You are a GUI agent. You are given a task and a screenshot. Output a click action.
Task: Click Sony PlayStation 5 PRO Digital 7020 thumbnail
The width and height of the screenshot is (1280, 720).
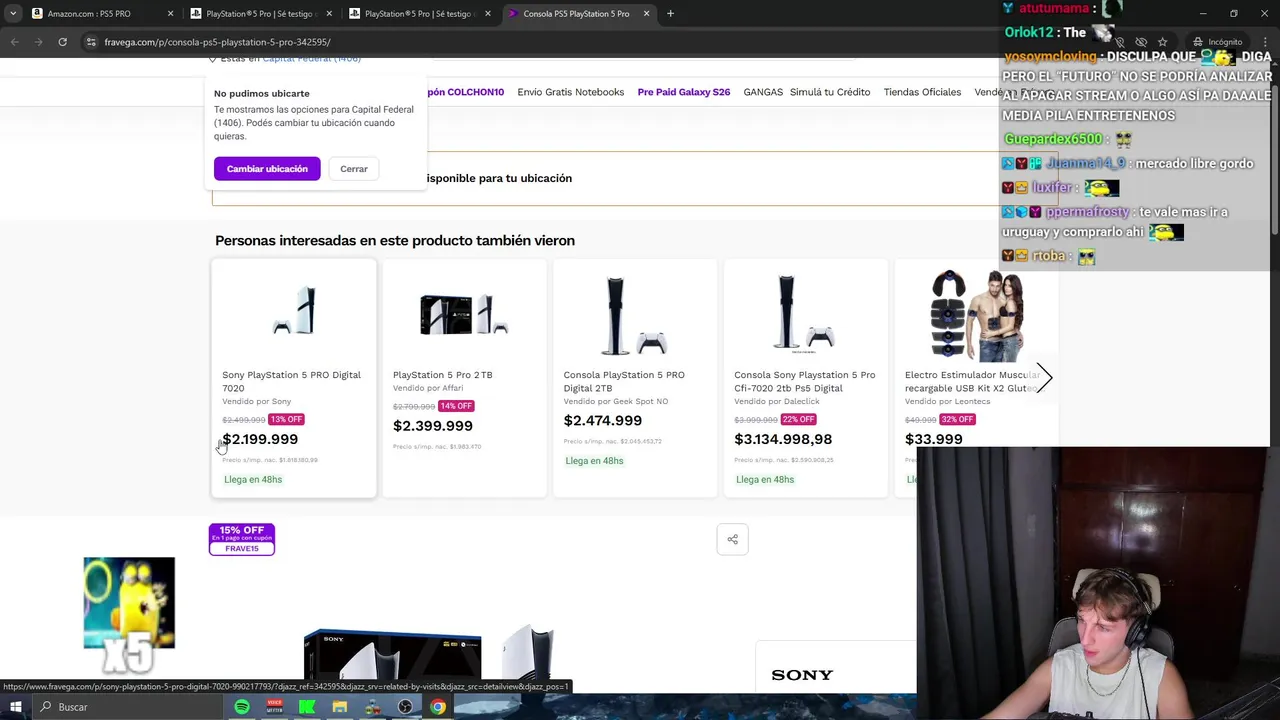click(294, 313)
